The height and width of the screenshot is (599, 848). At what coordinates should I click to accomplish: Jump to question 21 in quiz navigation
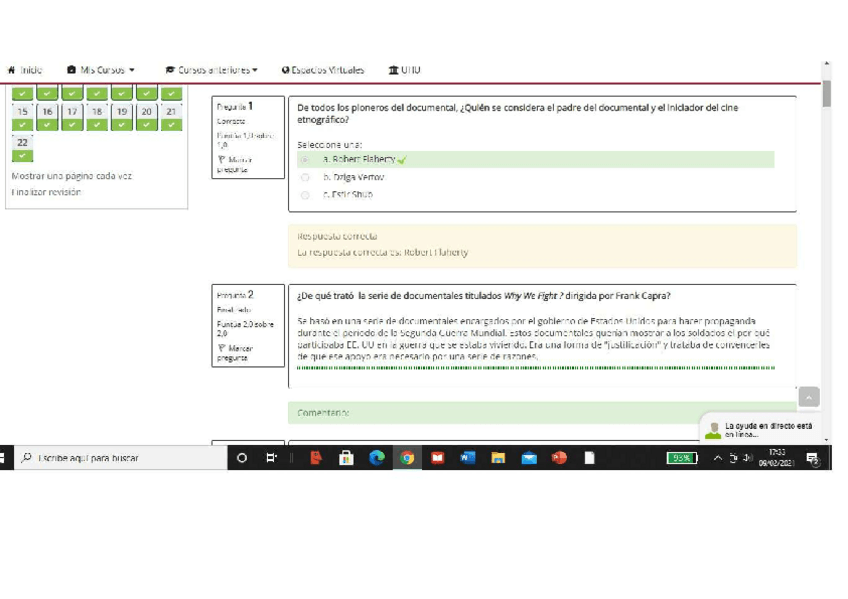click(171, 117)
